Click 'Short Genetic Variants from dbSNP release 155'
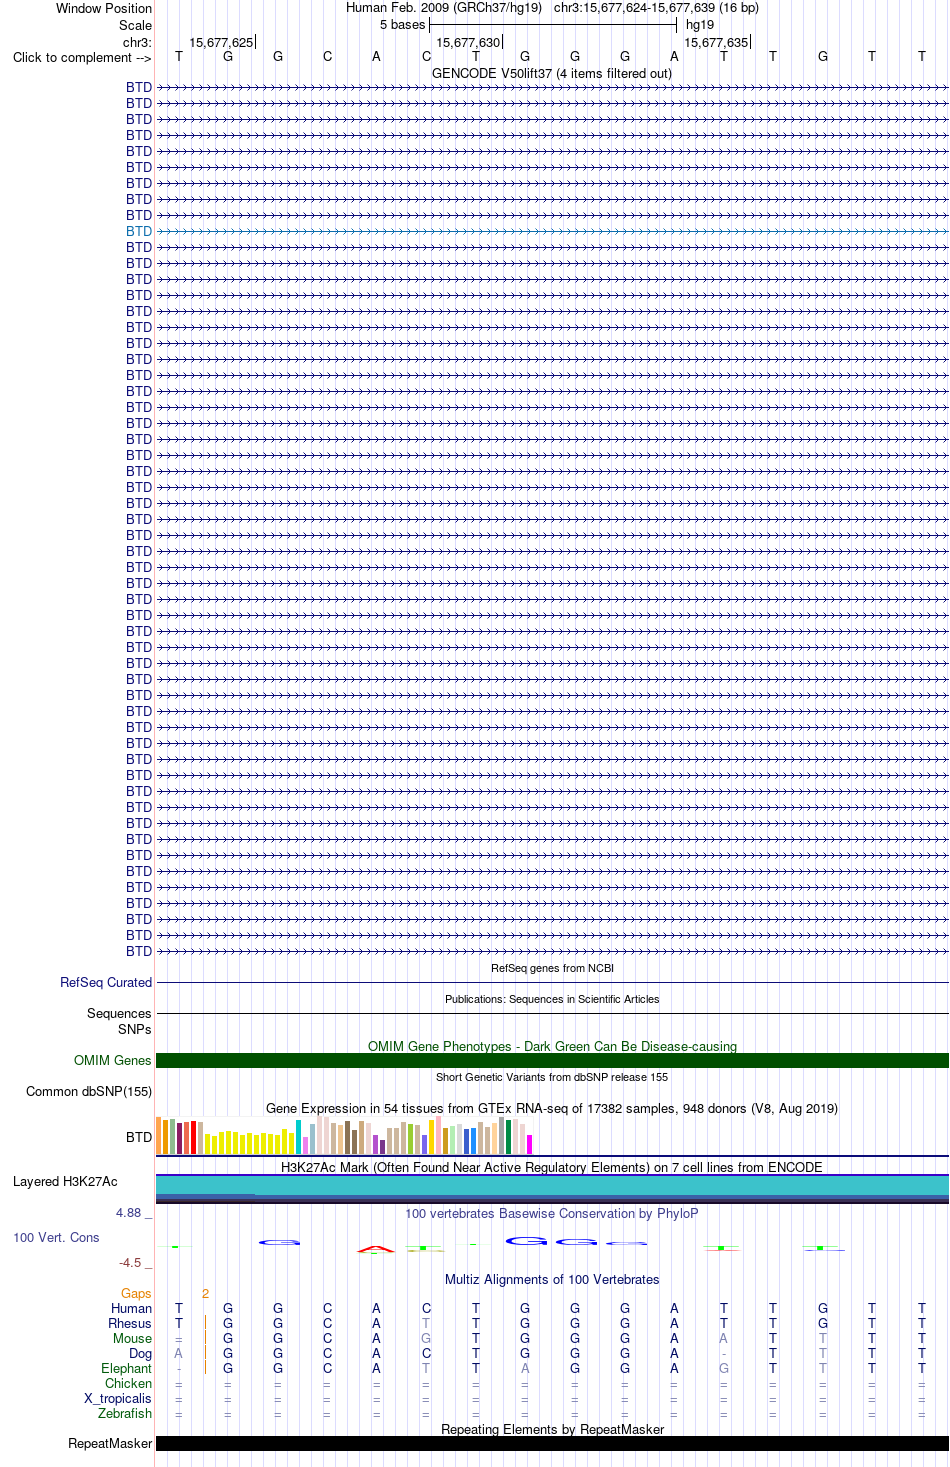The image size is (950, 1467). [552, 1077]
